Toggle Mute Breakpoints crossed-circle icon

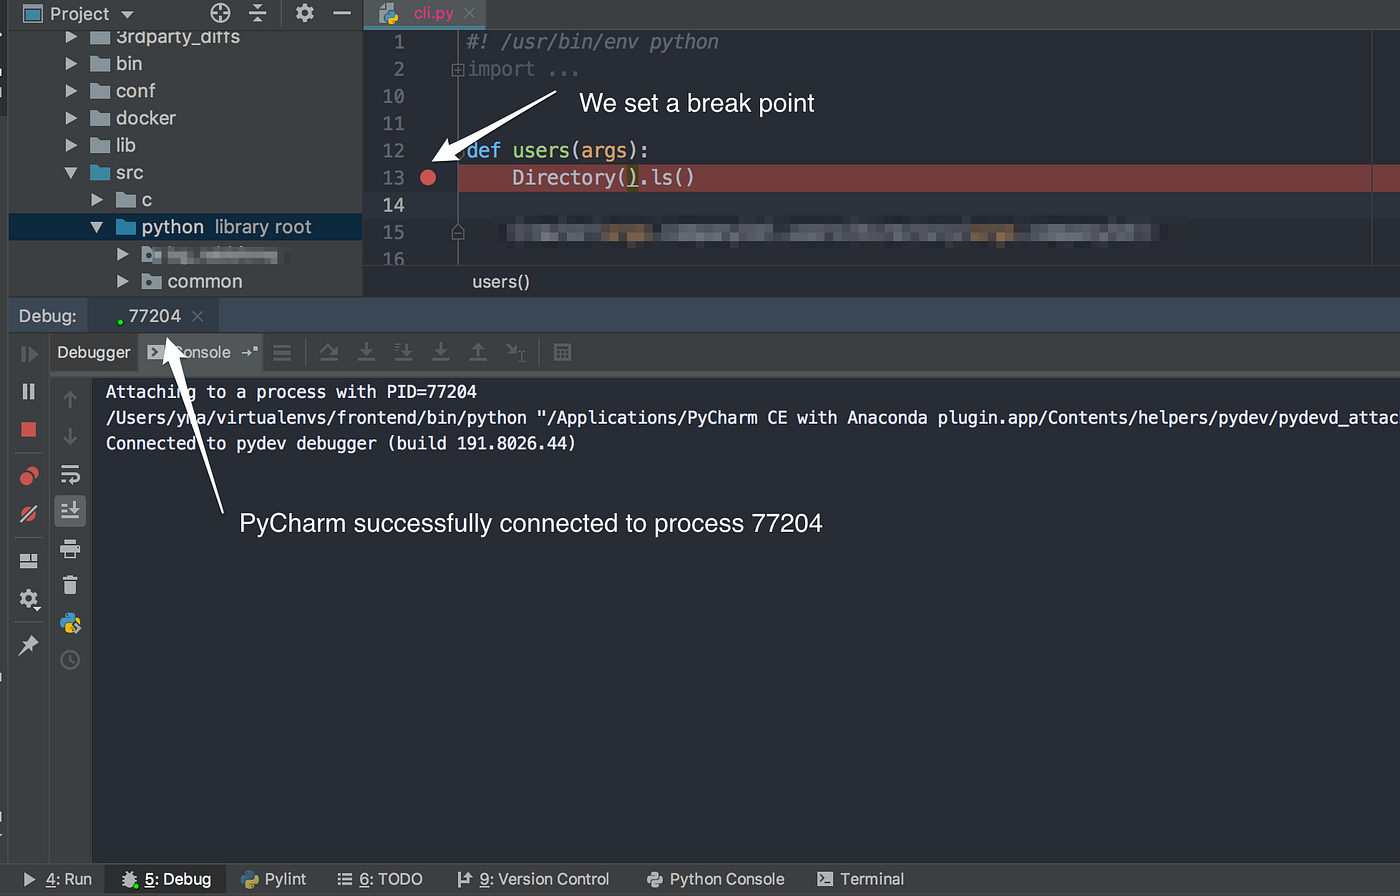(x=28, y=511)
